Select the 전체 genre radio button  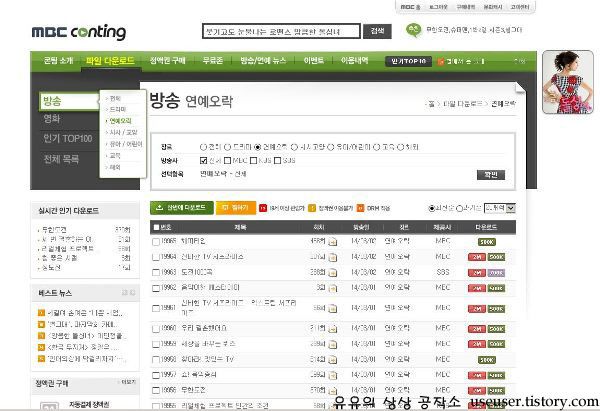tap(203, 147)
